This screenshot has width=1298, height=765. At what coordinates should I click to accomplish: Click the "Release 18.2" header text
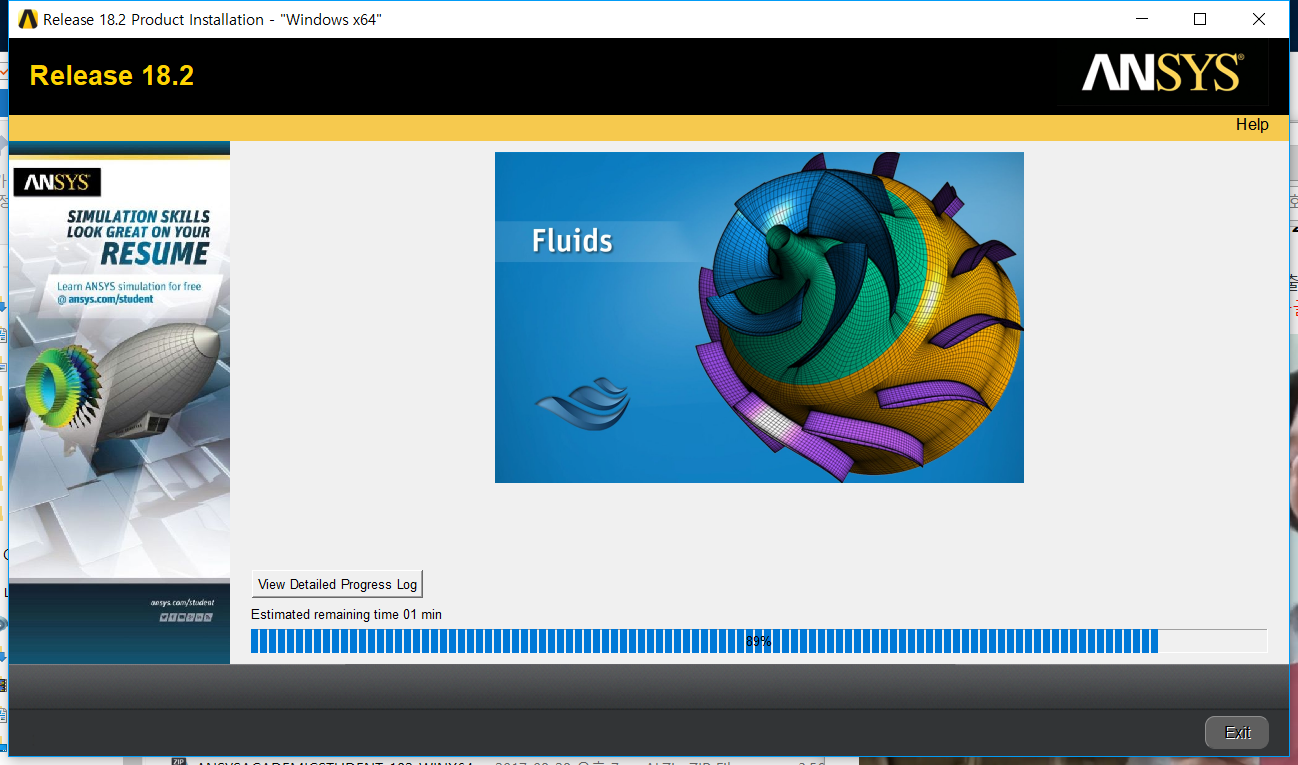click(x=112, y=76)
